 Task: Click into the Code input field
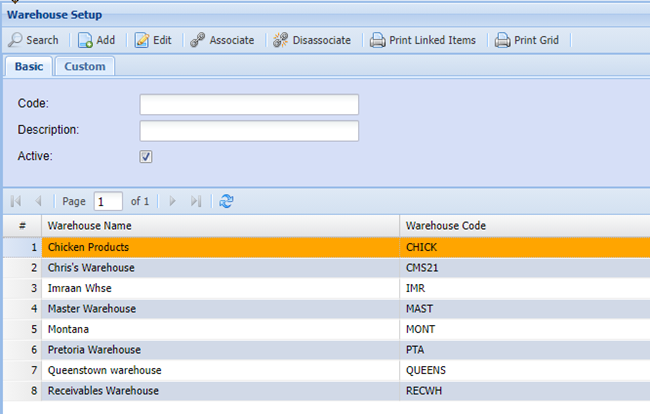click(x=248, y=105)
